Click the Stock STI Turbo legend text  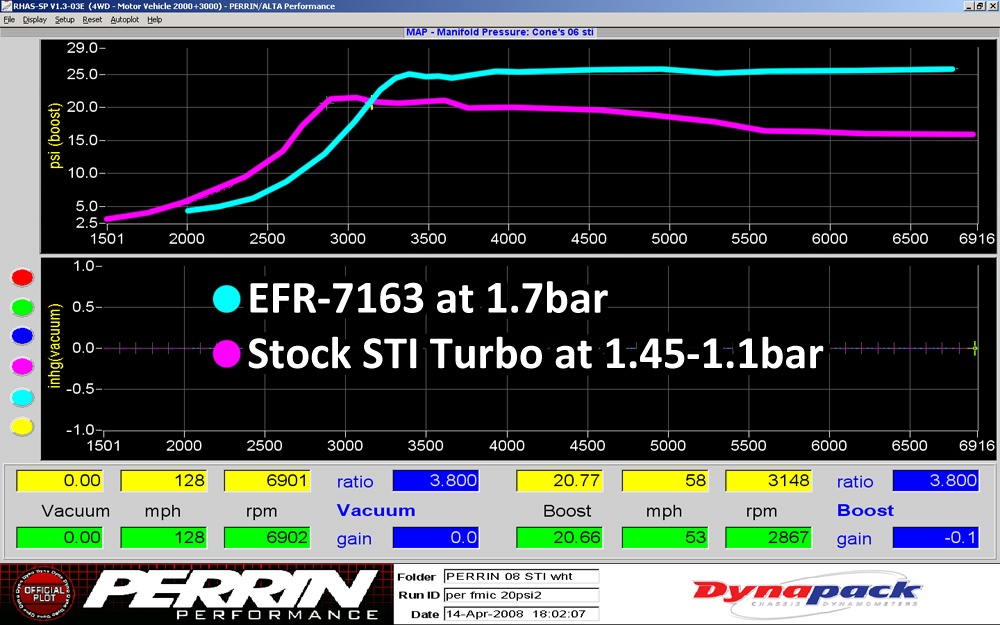pyautogui.click(x=535, y=353)
